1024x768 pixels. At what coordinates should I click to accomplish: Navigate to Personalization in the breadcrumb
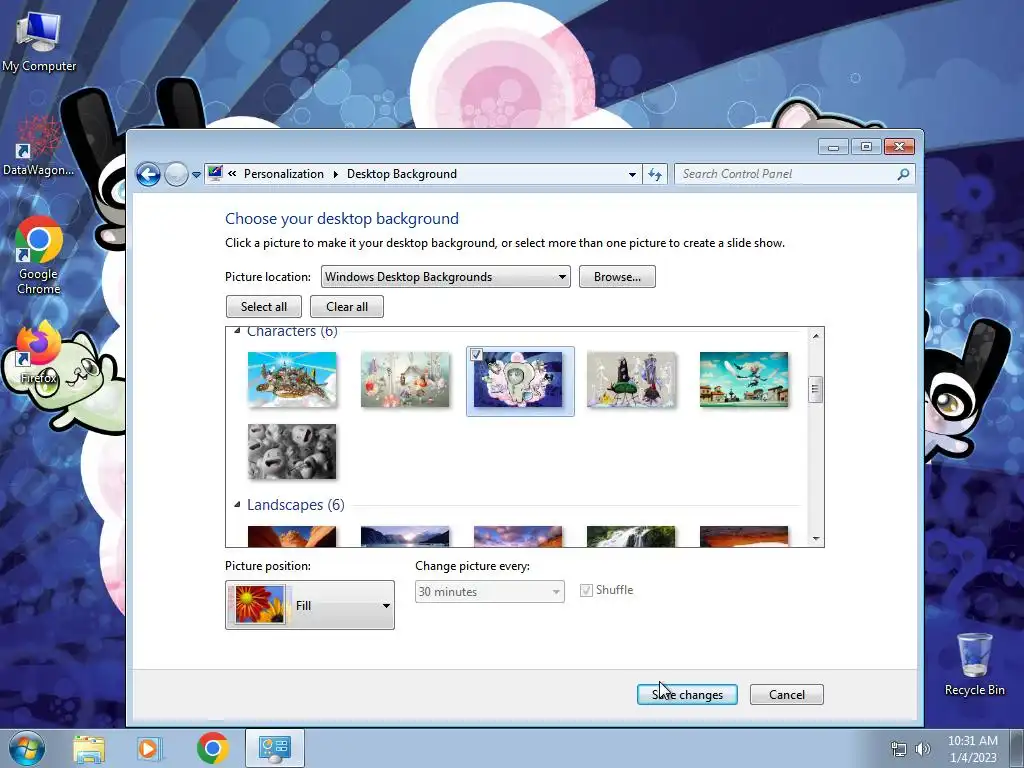pyautogui.click(x=283, y=174)
